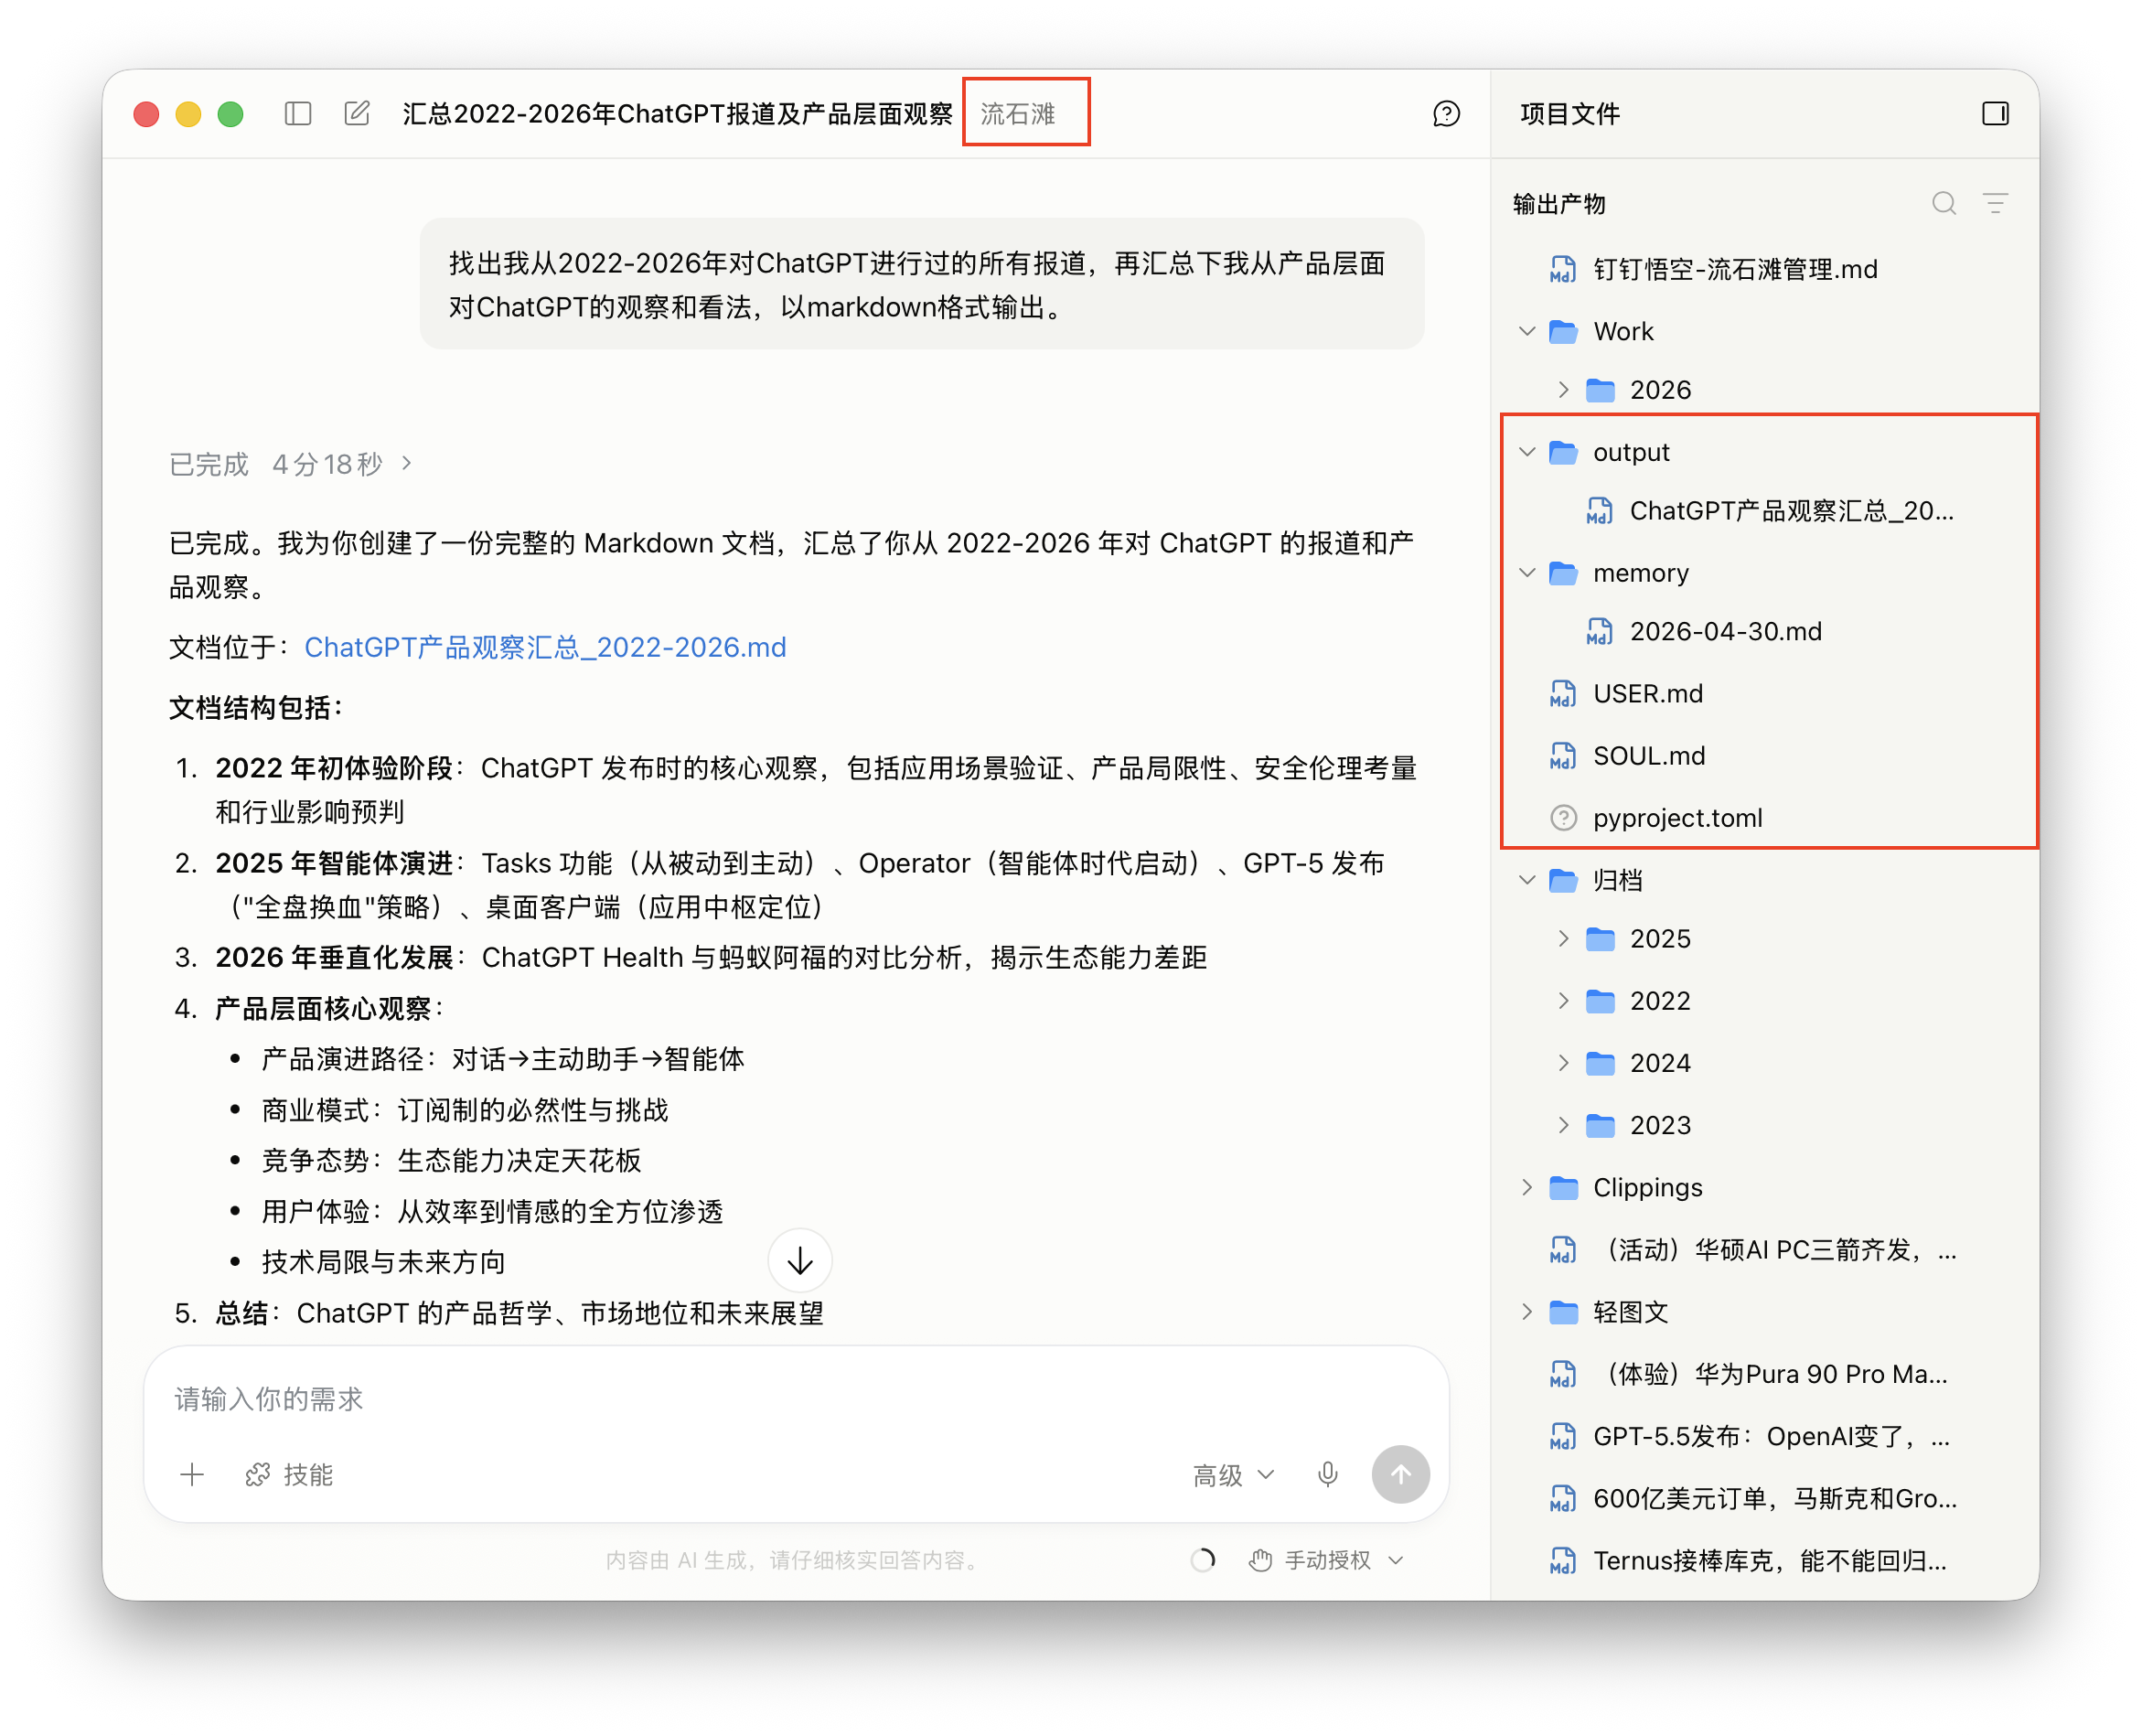Collapse the output folder in the file tree

click(1526, 452)
